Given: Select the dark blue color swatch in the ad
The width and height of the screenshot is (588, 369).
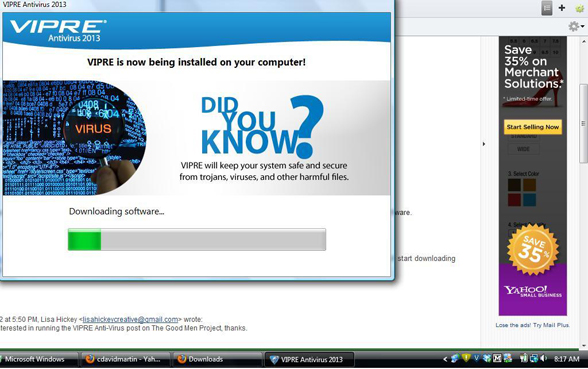Looking at the screenshot, I should tap(529, 200).
